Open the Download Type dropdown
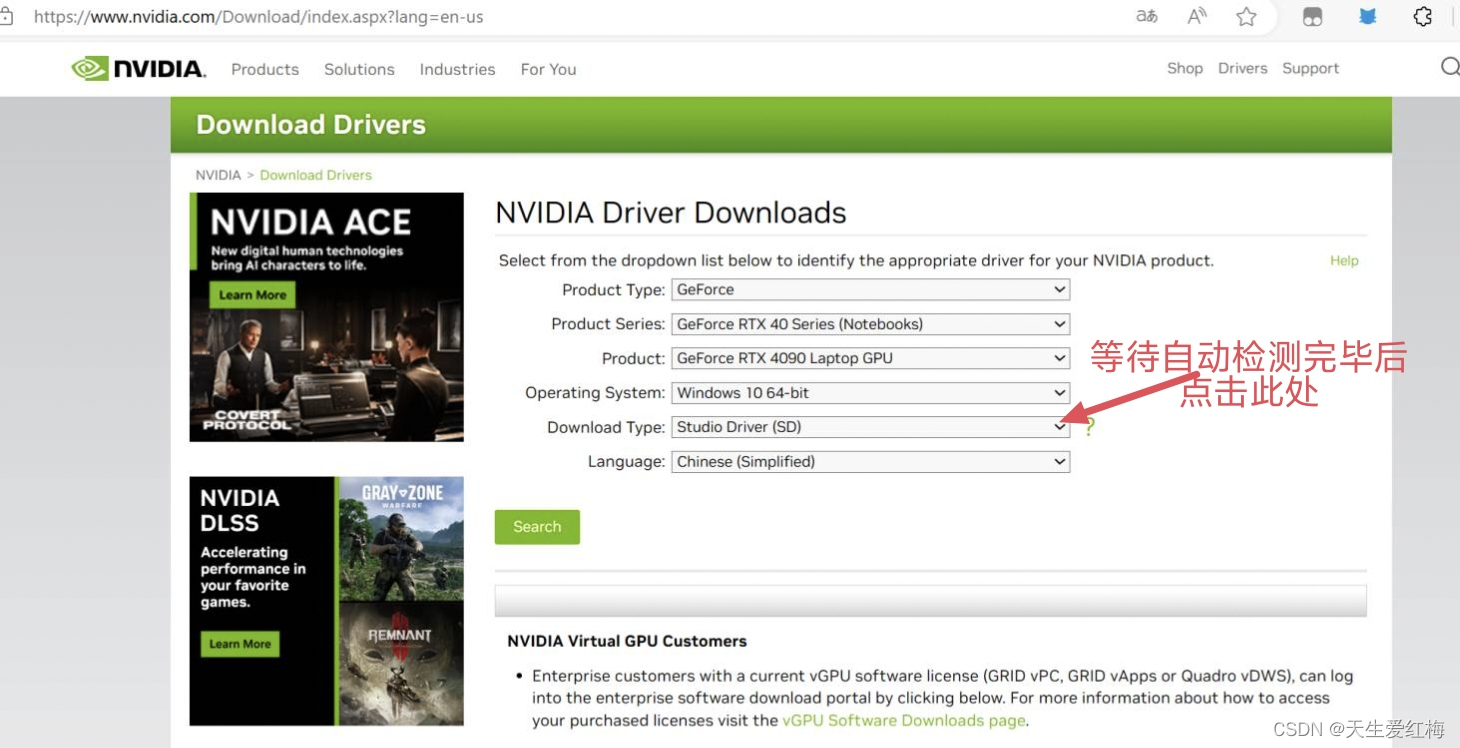The image size is (1460, 748). coord(871,427)
